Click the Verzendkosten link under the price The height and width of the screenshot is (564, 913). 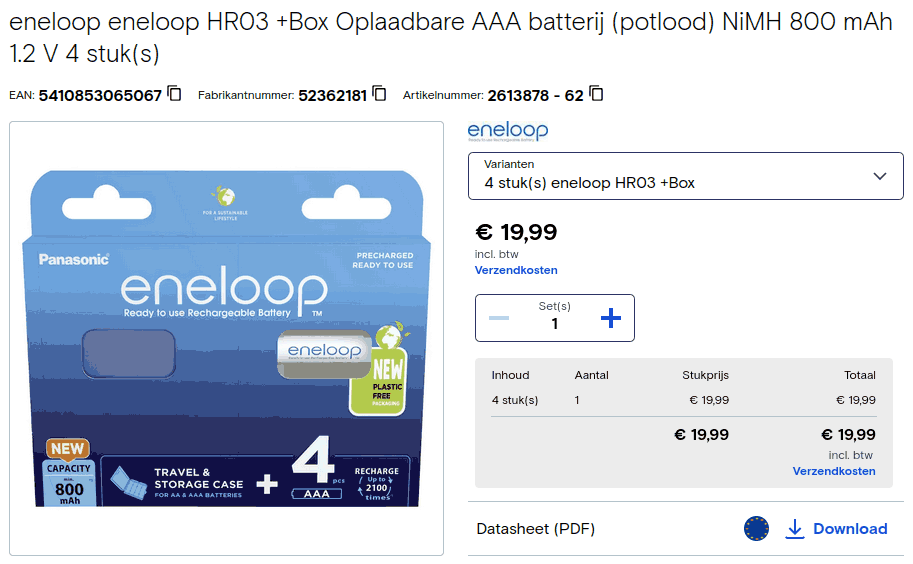point(516,270)
